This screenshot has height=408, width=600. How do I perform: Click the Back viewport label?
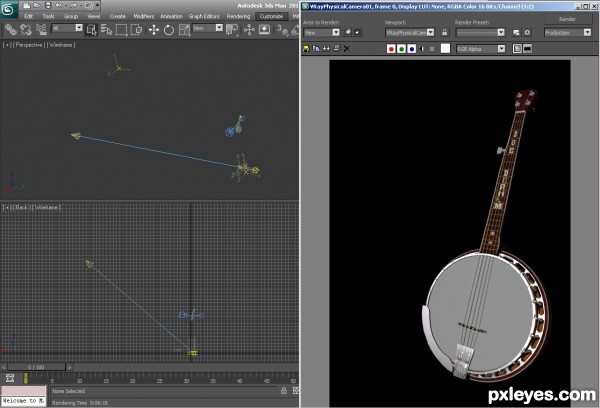21,207
